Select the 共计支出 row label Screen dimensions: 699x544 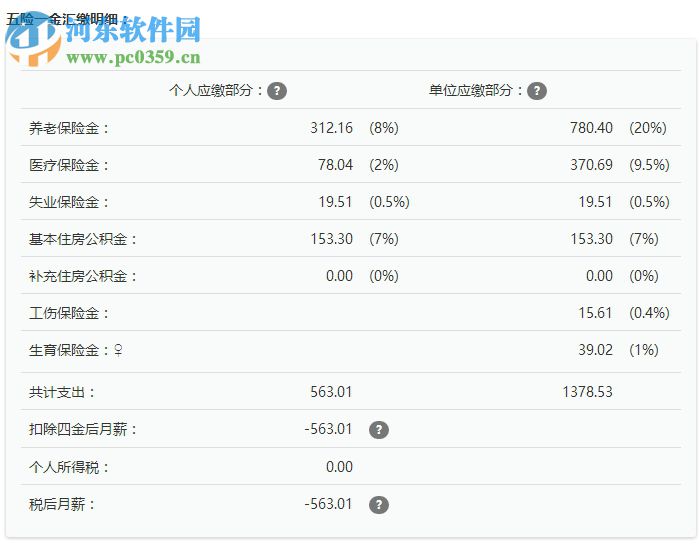click(62, 393)
